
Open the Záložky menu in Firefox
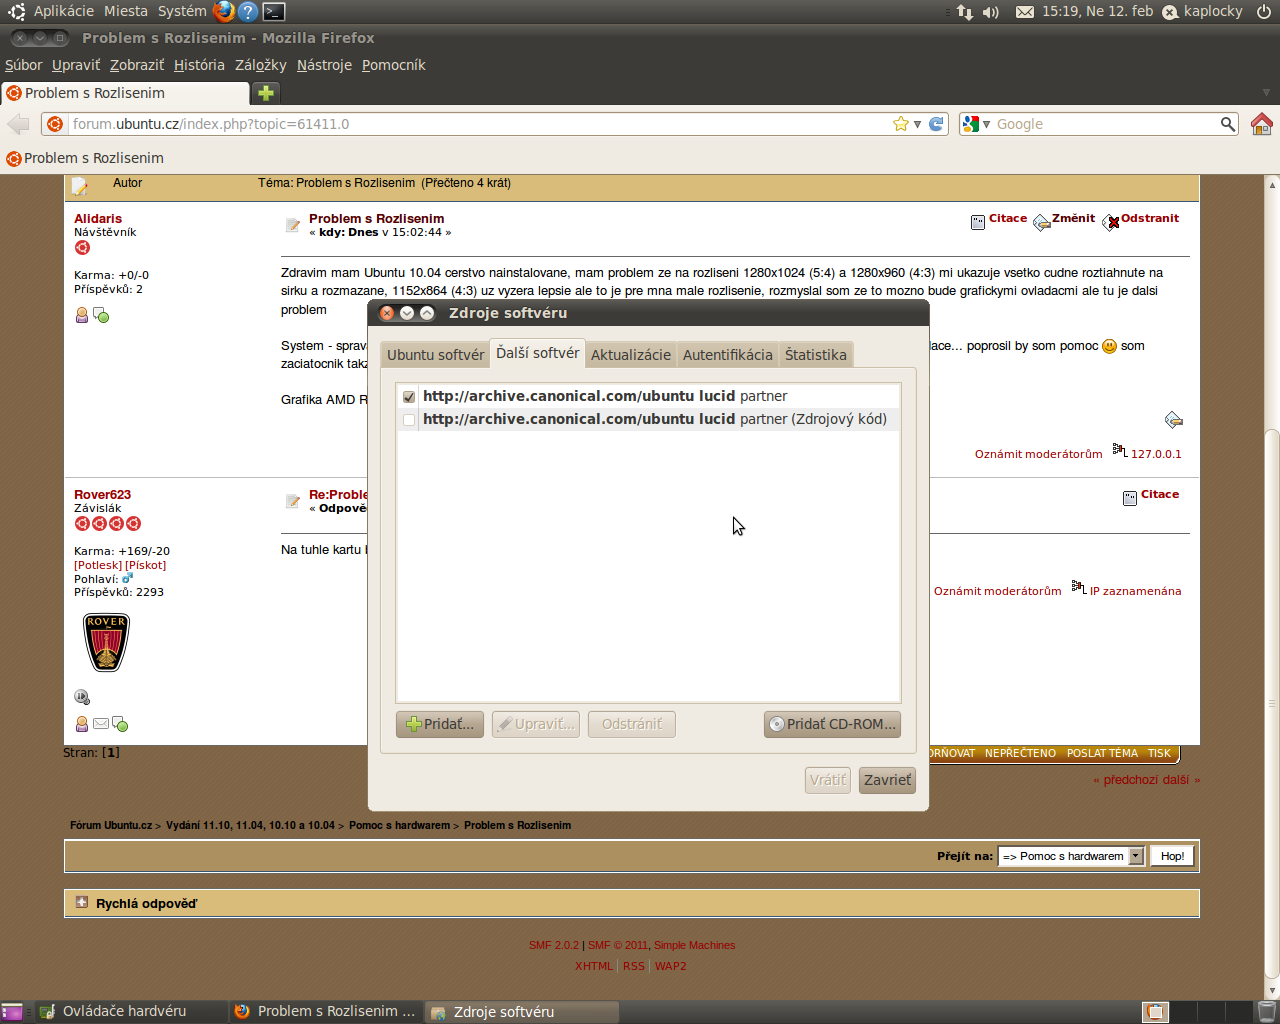click(x=260, y=65)
